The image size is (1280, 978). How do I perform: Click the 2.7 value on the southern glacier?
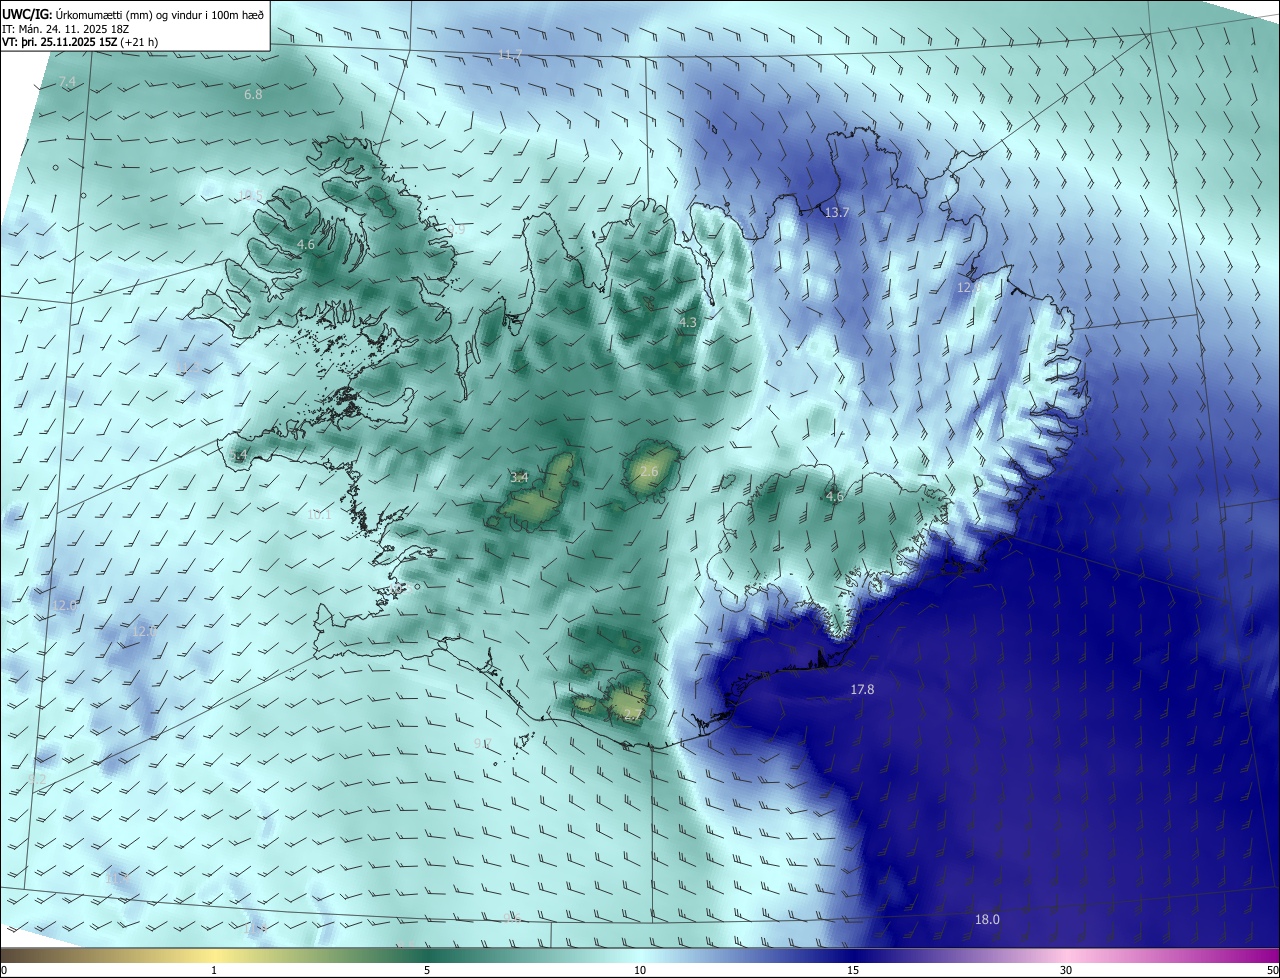[x=631, y=714]
